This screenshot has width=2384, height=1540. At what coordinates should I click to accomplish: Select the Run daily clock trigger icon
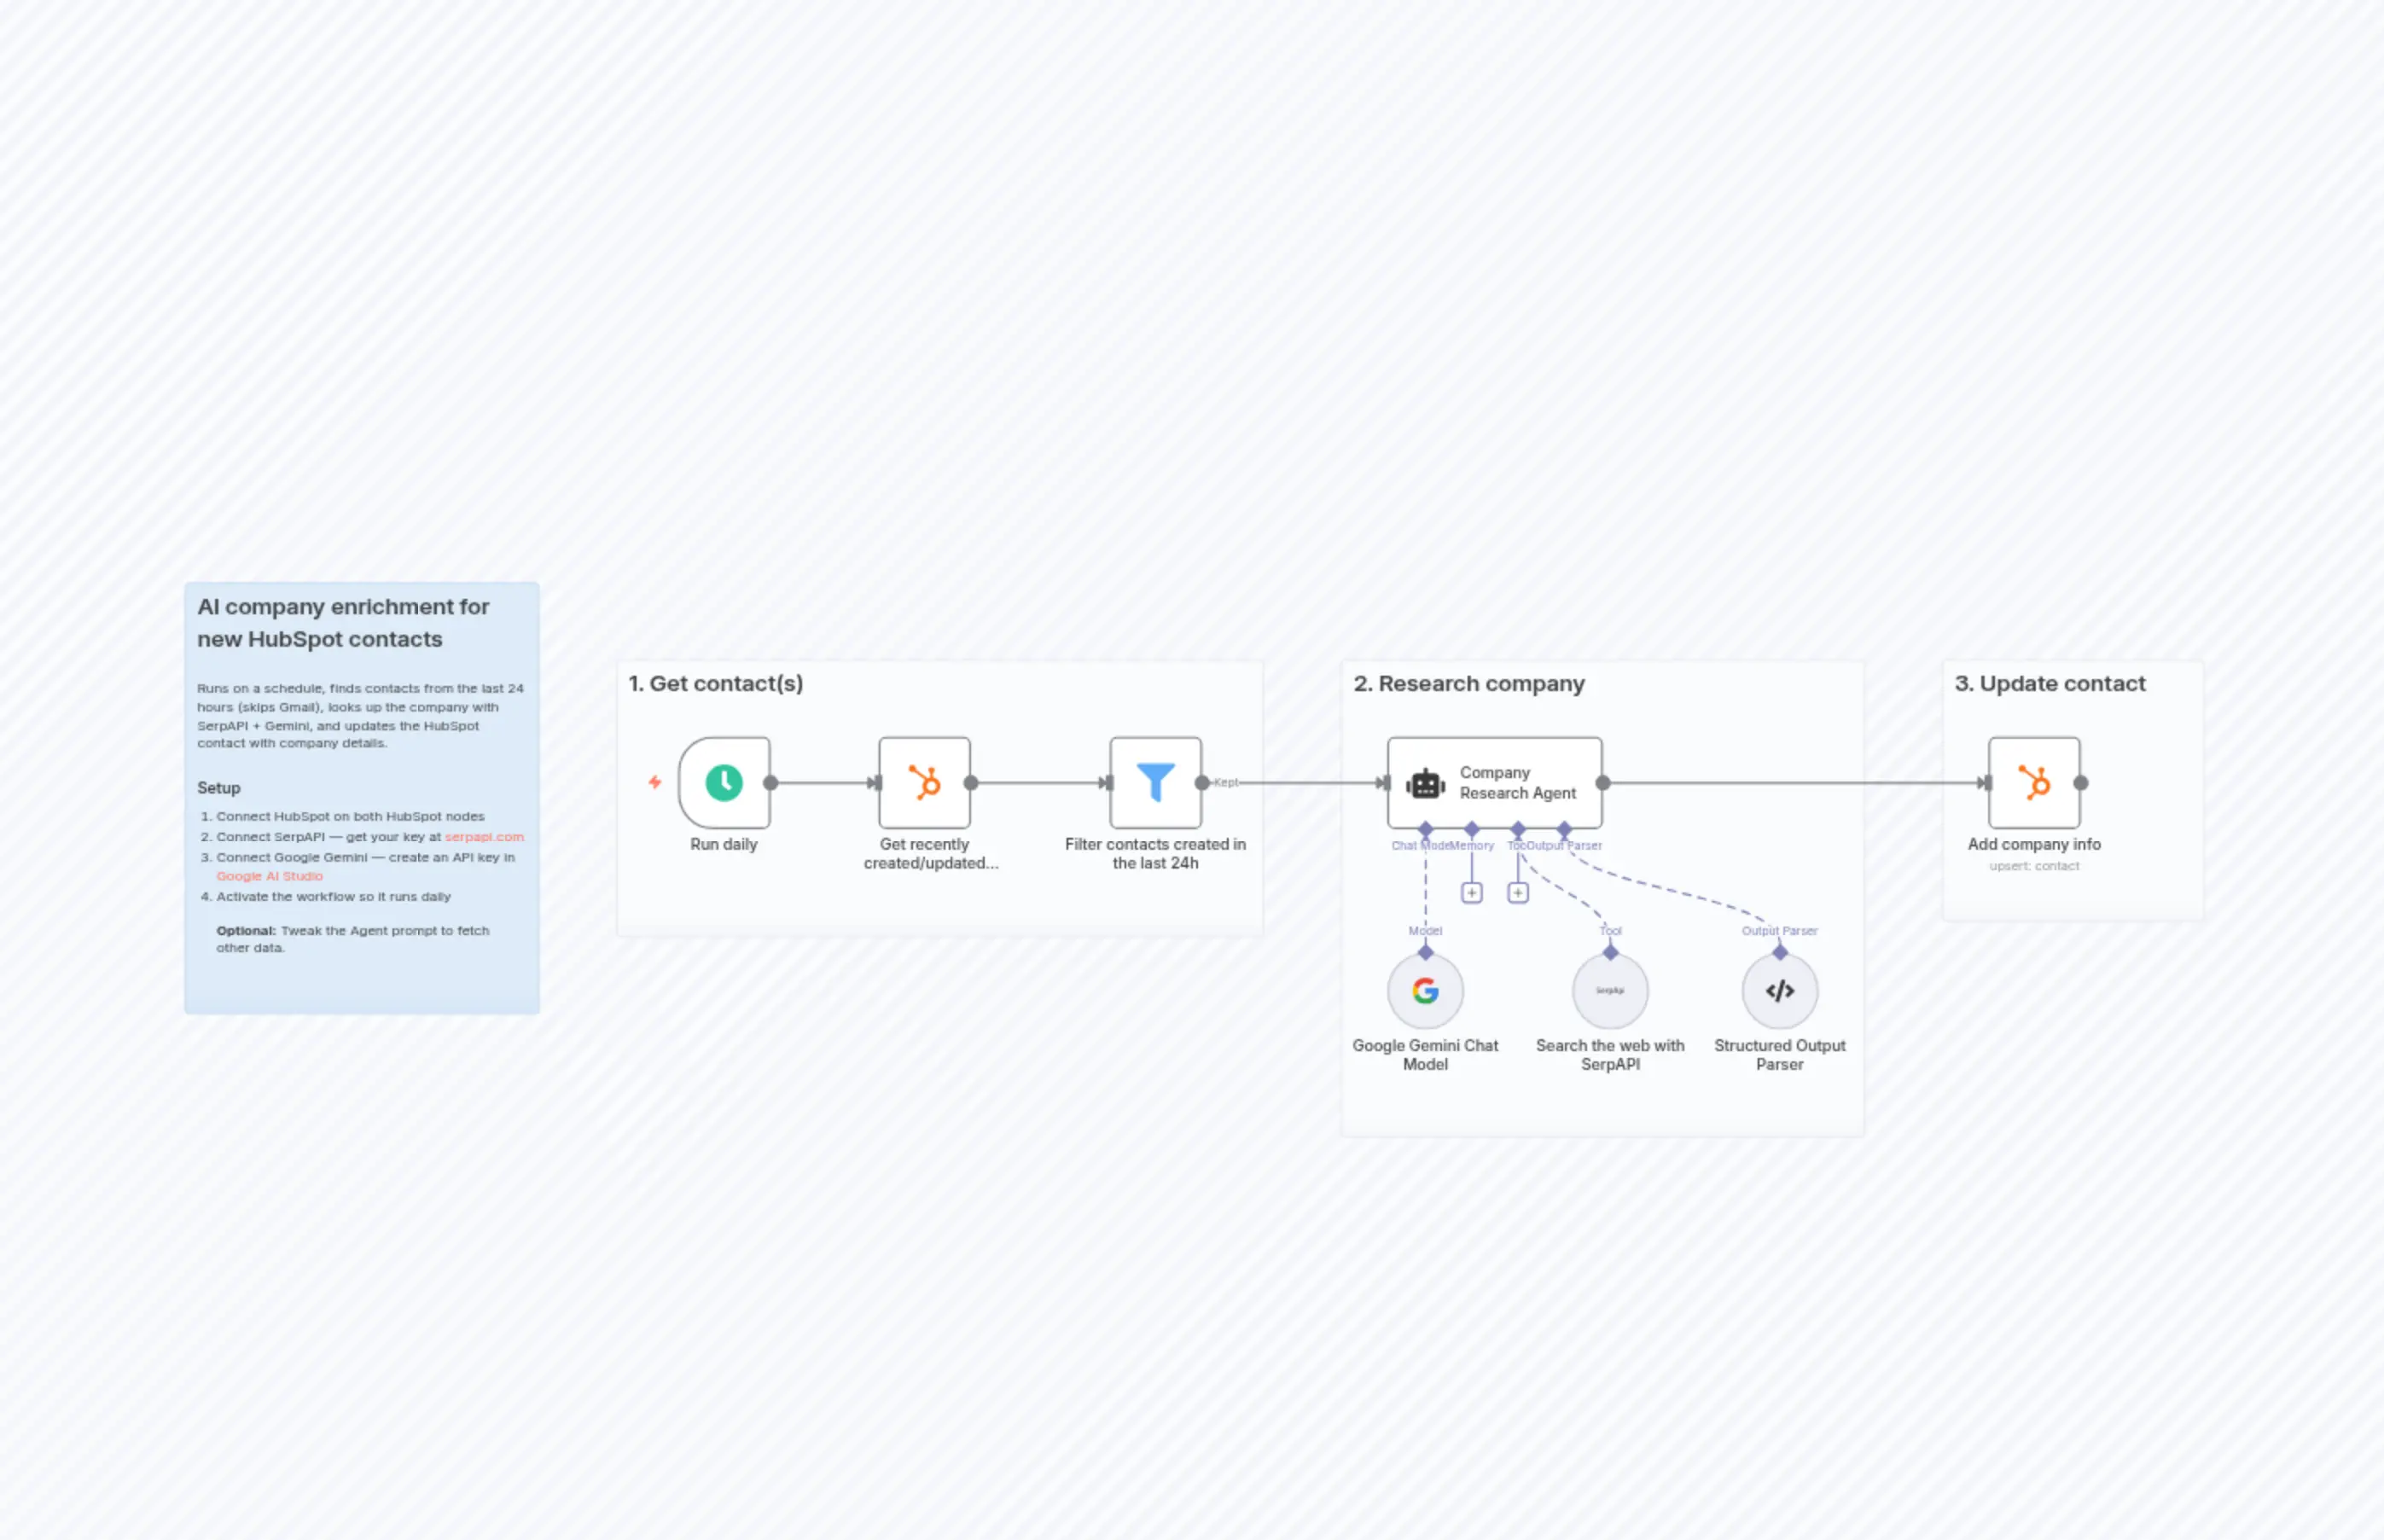724,783
